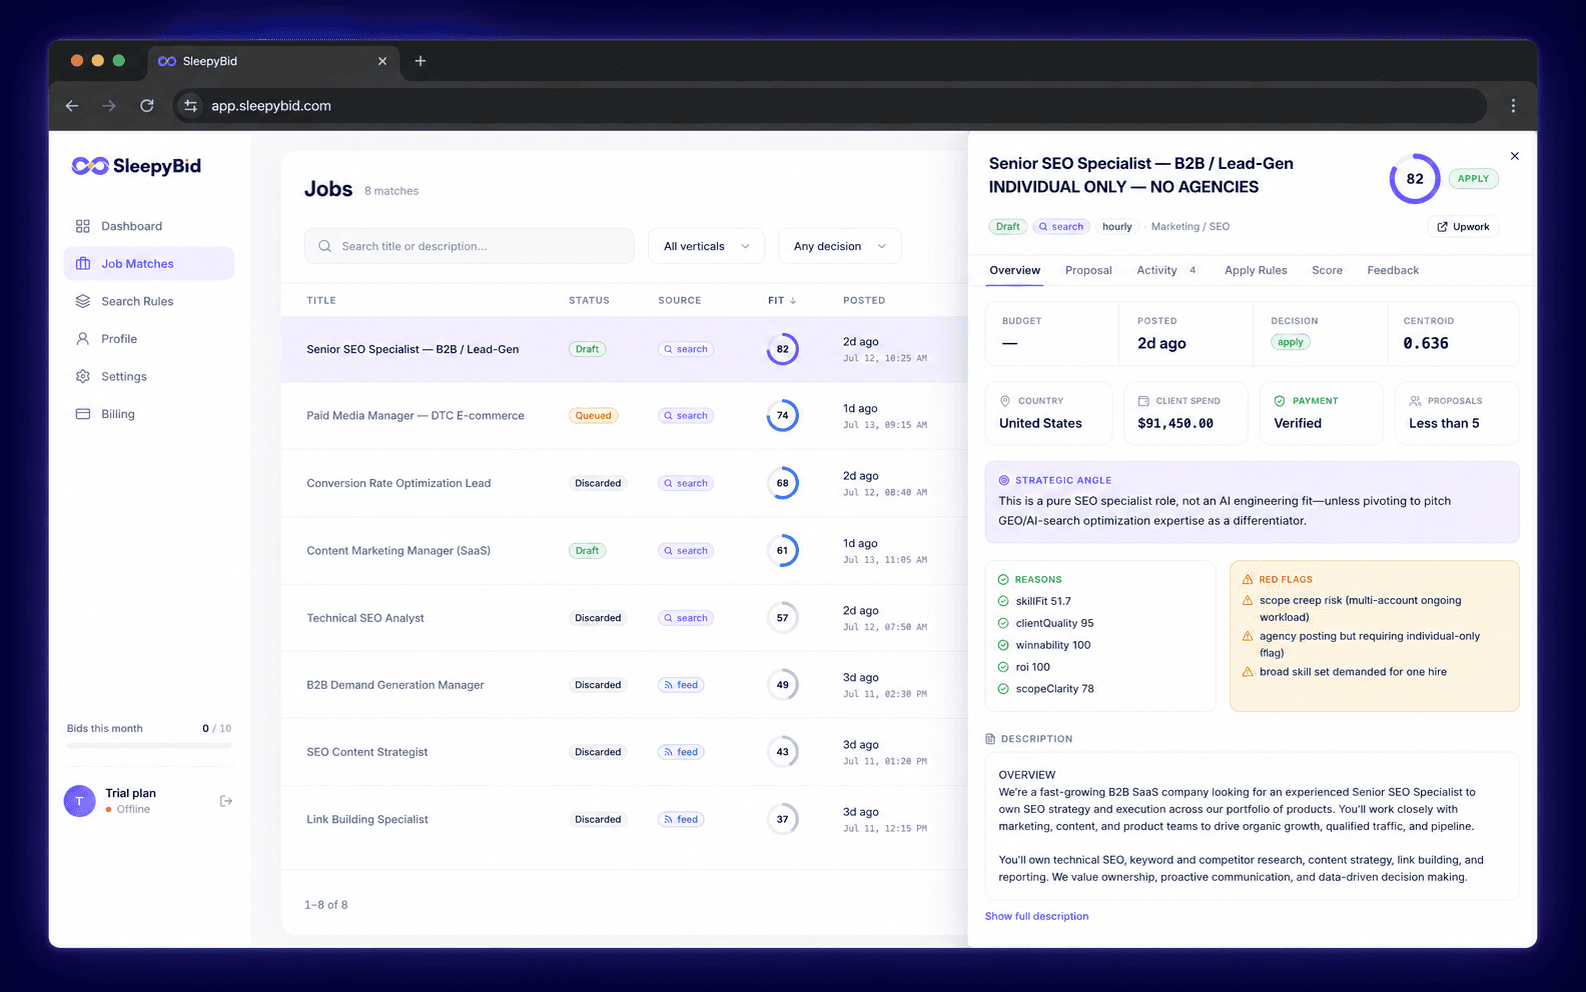The height and width of the screenshot is (992, 1586).
Task: Click the hourly tag
Action: (x=1117, y=227)
